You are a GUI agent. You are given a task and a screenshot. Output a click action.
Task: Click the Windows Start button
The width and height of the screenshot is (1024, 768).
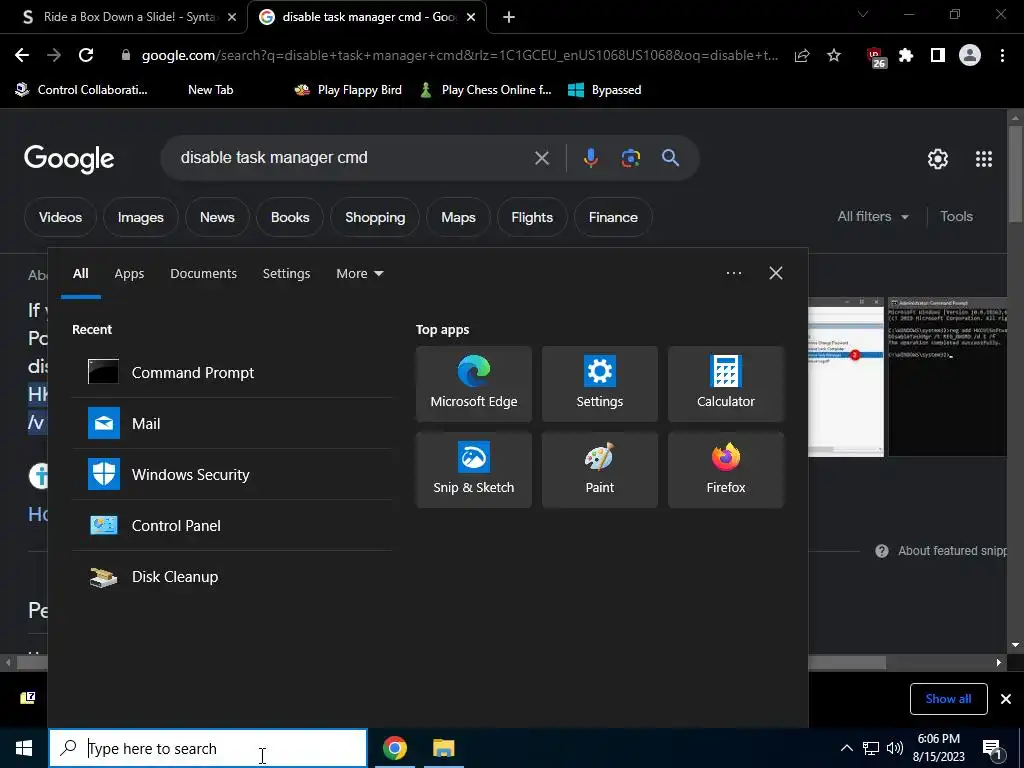click(24, 748)
